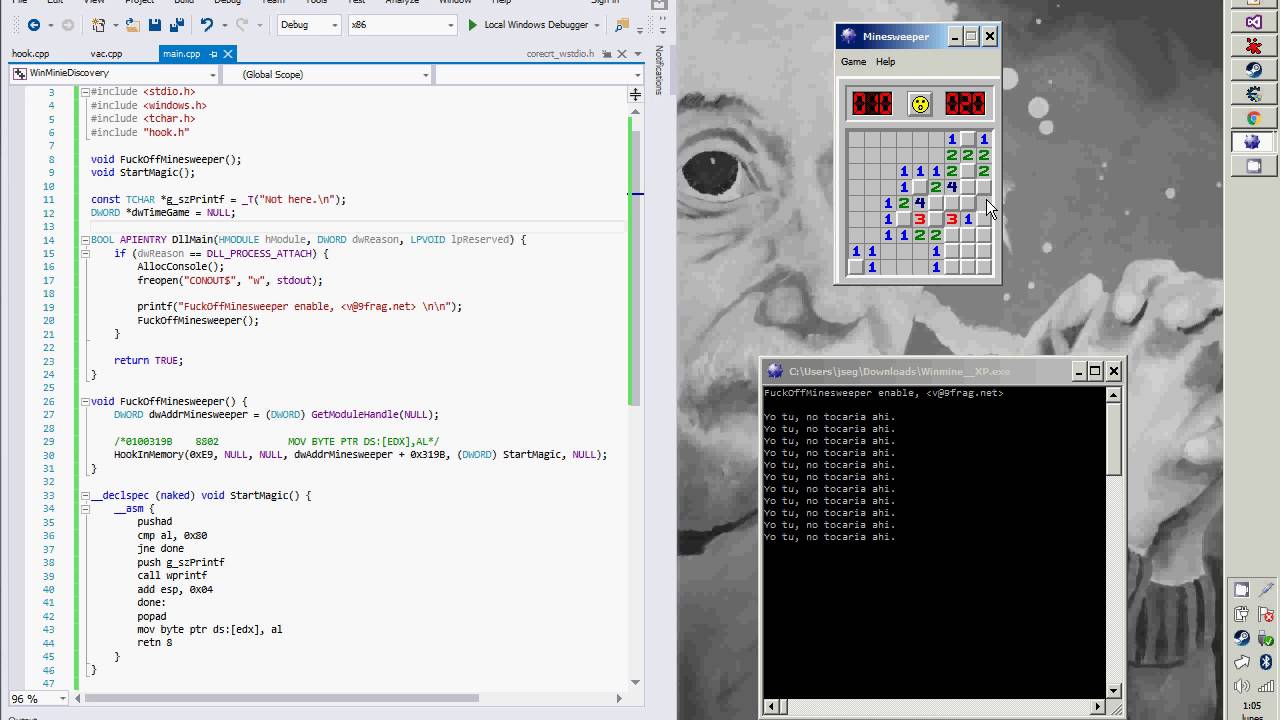Viewport: 1280px width, 720px height.
Task: Open the 96 % zoom dropdown
Action: coord(37,699)
